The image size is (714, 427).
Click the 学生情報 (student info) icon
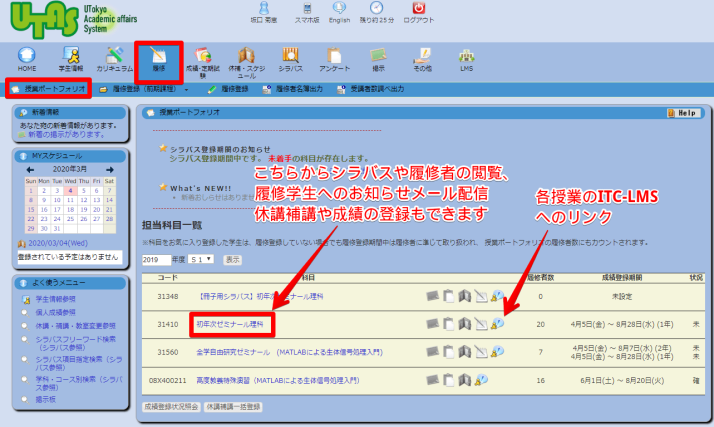71,58
